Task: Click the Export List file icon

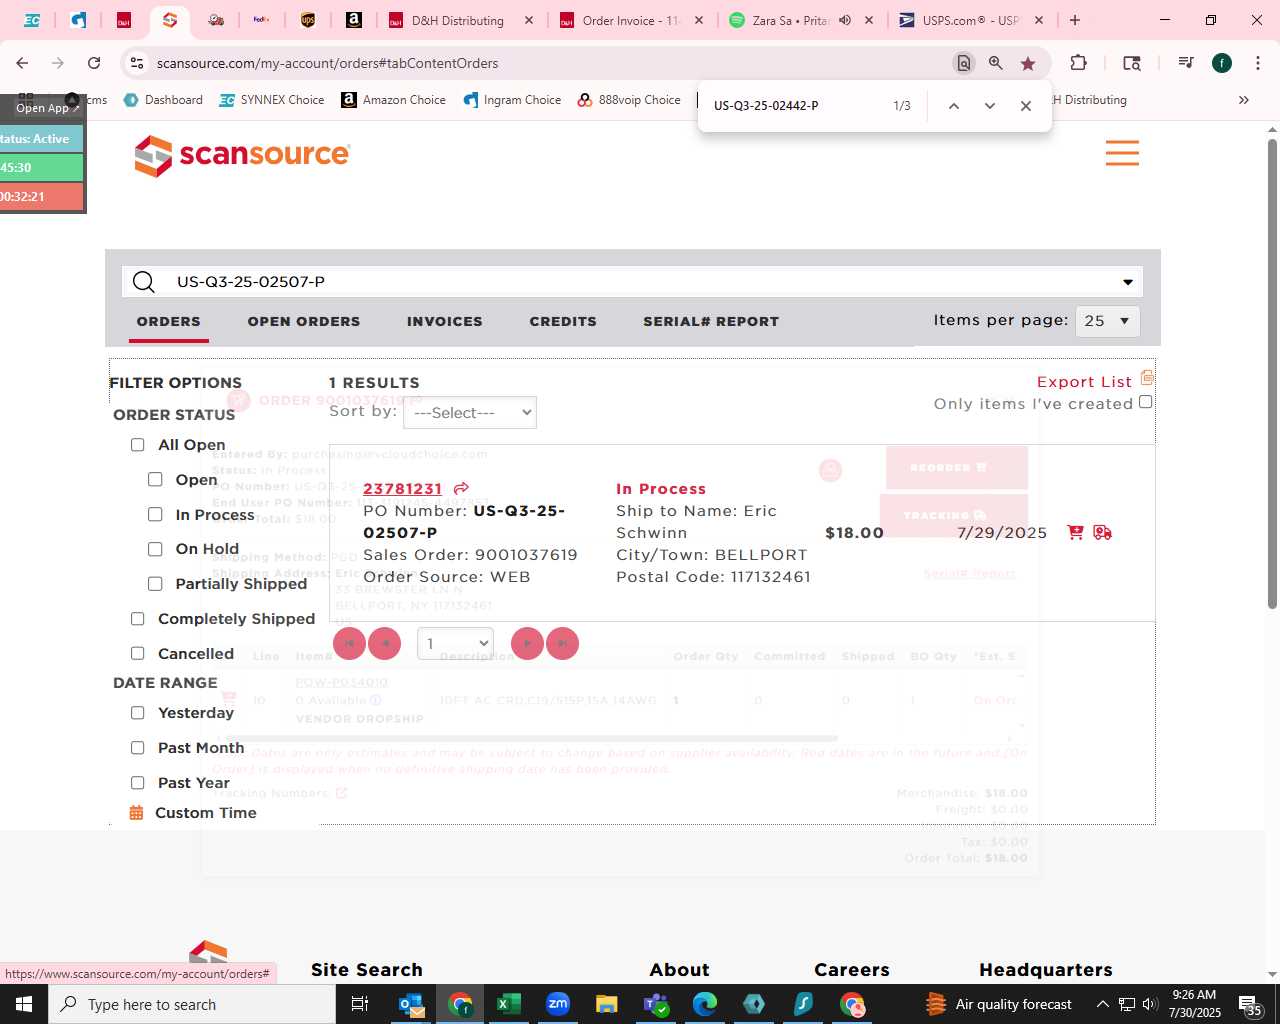Action: point(1147,378)
